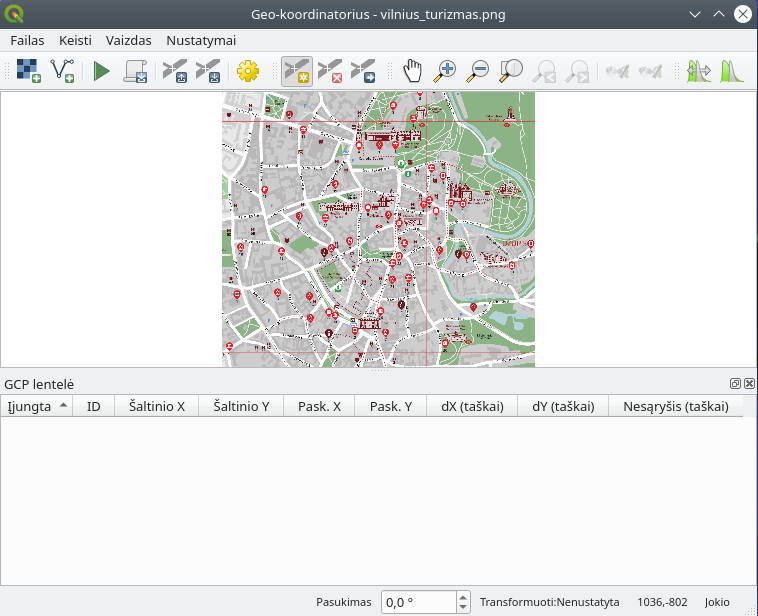Open a vector layer with V+ icon
Image resolution: width=758 pixels, height=616 pixels.
point(63,71)
